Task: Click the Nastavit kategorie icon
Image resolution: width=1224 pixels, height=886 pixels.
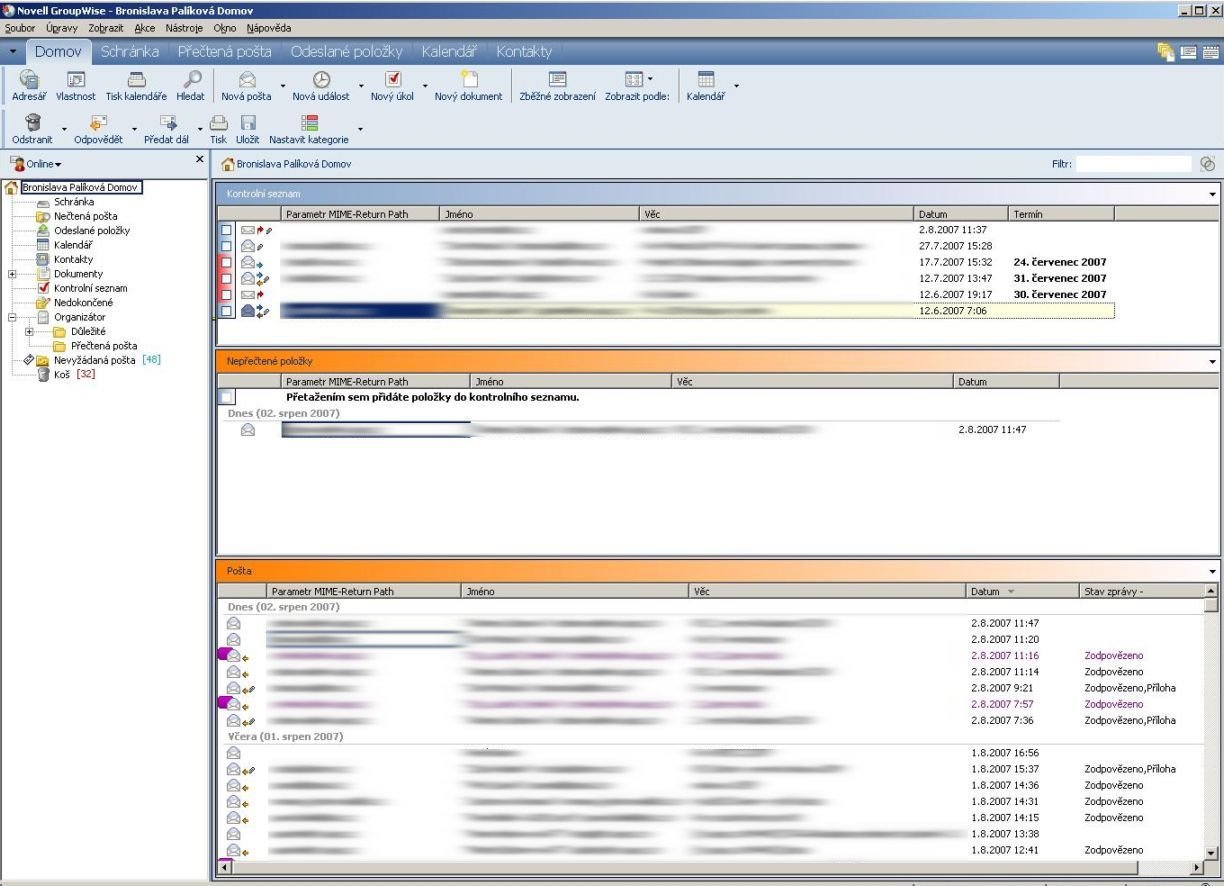Action: click(309, 123)
